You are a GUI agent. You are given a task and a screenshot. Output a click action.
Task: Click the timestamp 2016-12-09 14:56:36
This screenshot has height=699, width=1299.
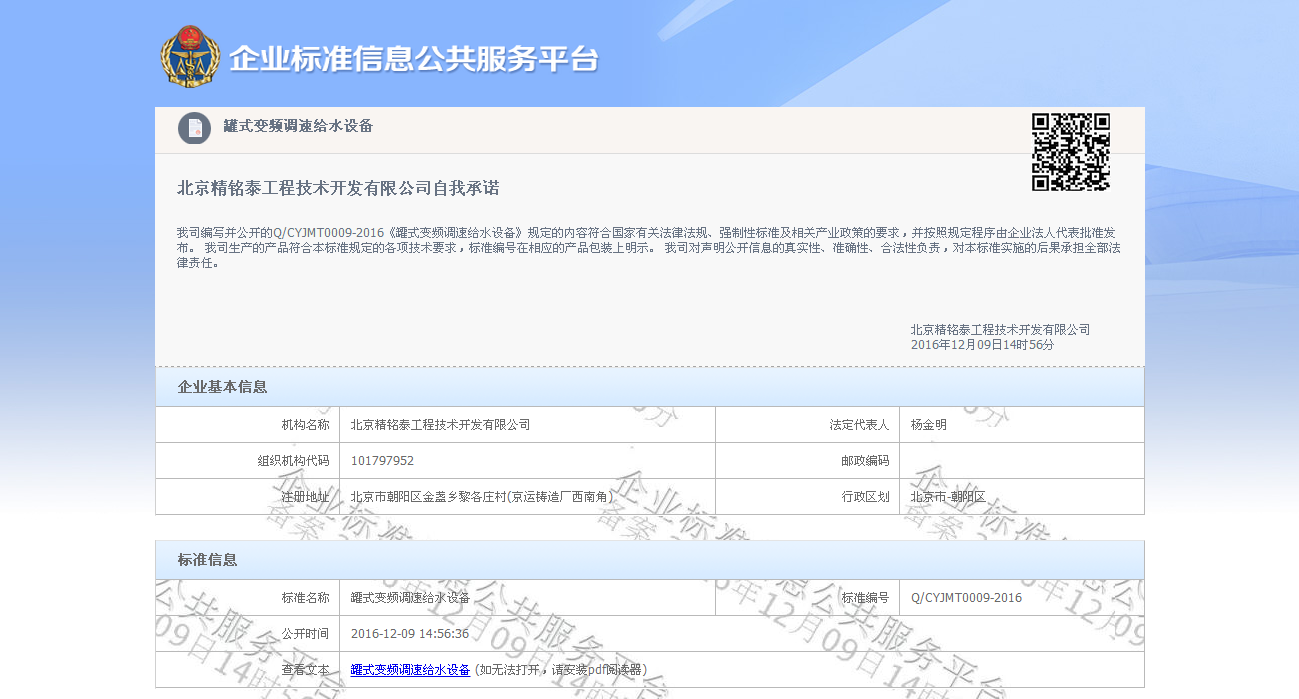pos(410,634)
